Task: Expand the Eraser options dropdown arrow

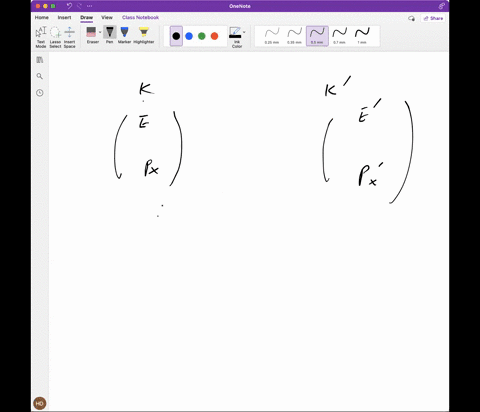Action: click(x=100, y=32)
